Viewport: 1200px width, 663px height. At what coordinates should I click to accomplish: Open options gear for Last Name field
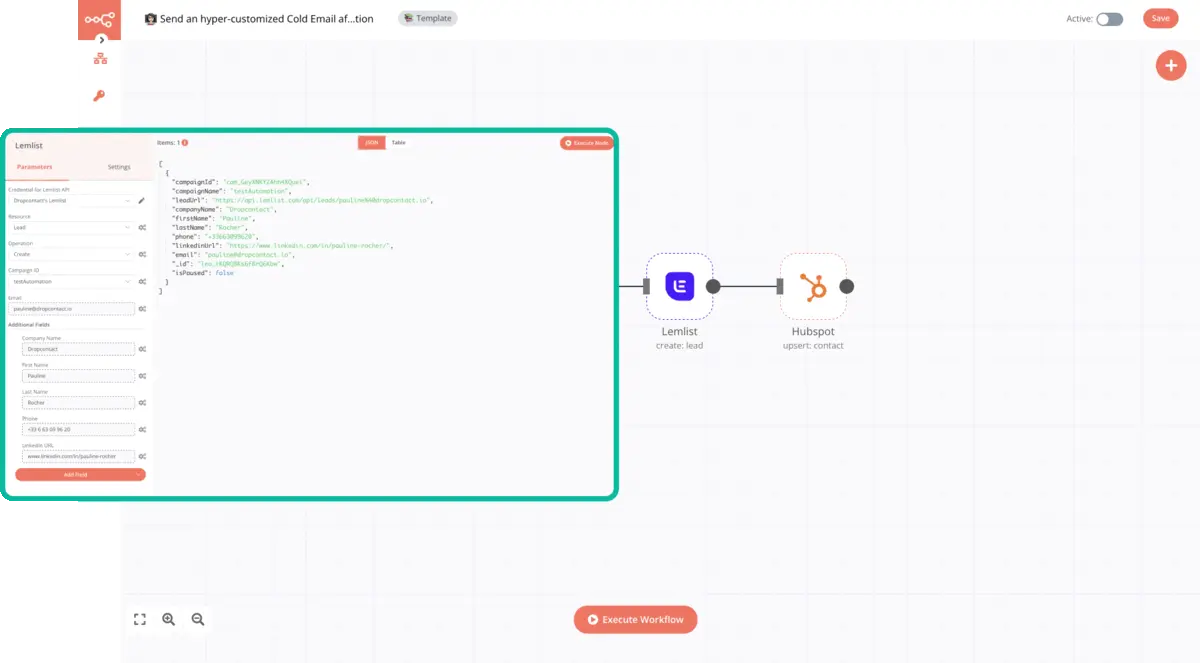[142, 403]
